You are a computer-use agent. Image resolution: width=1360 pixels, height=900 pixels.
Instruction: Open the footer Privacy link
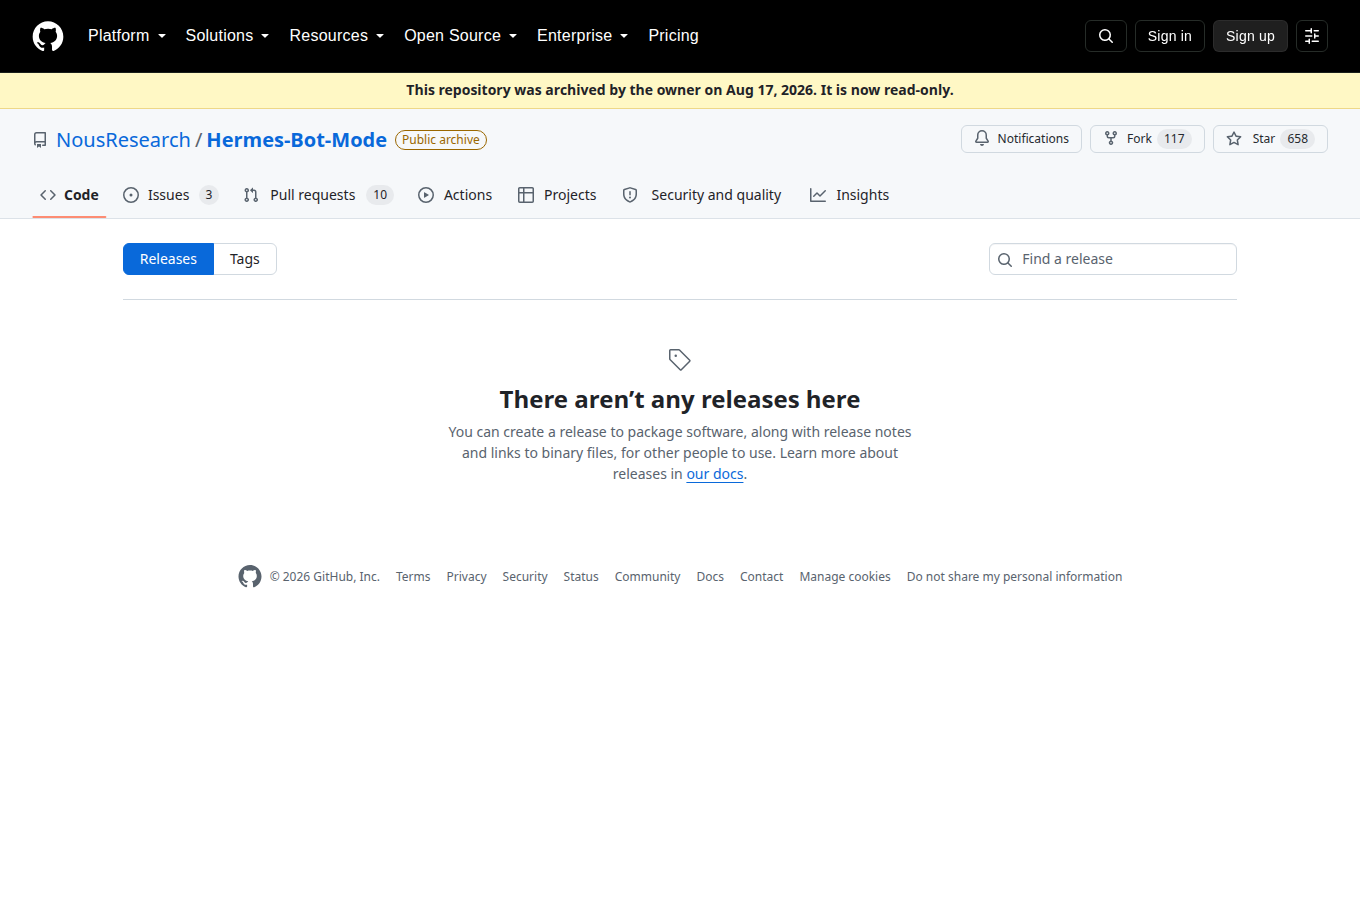click(466, 577)
